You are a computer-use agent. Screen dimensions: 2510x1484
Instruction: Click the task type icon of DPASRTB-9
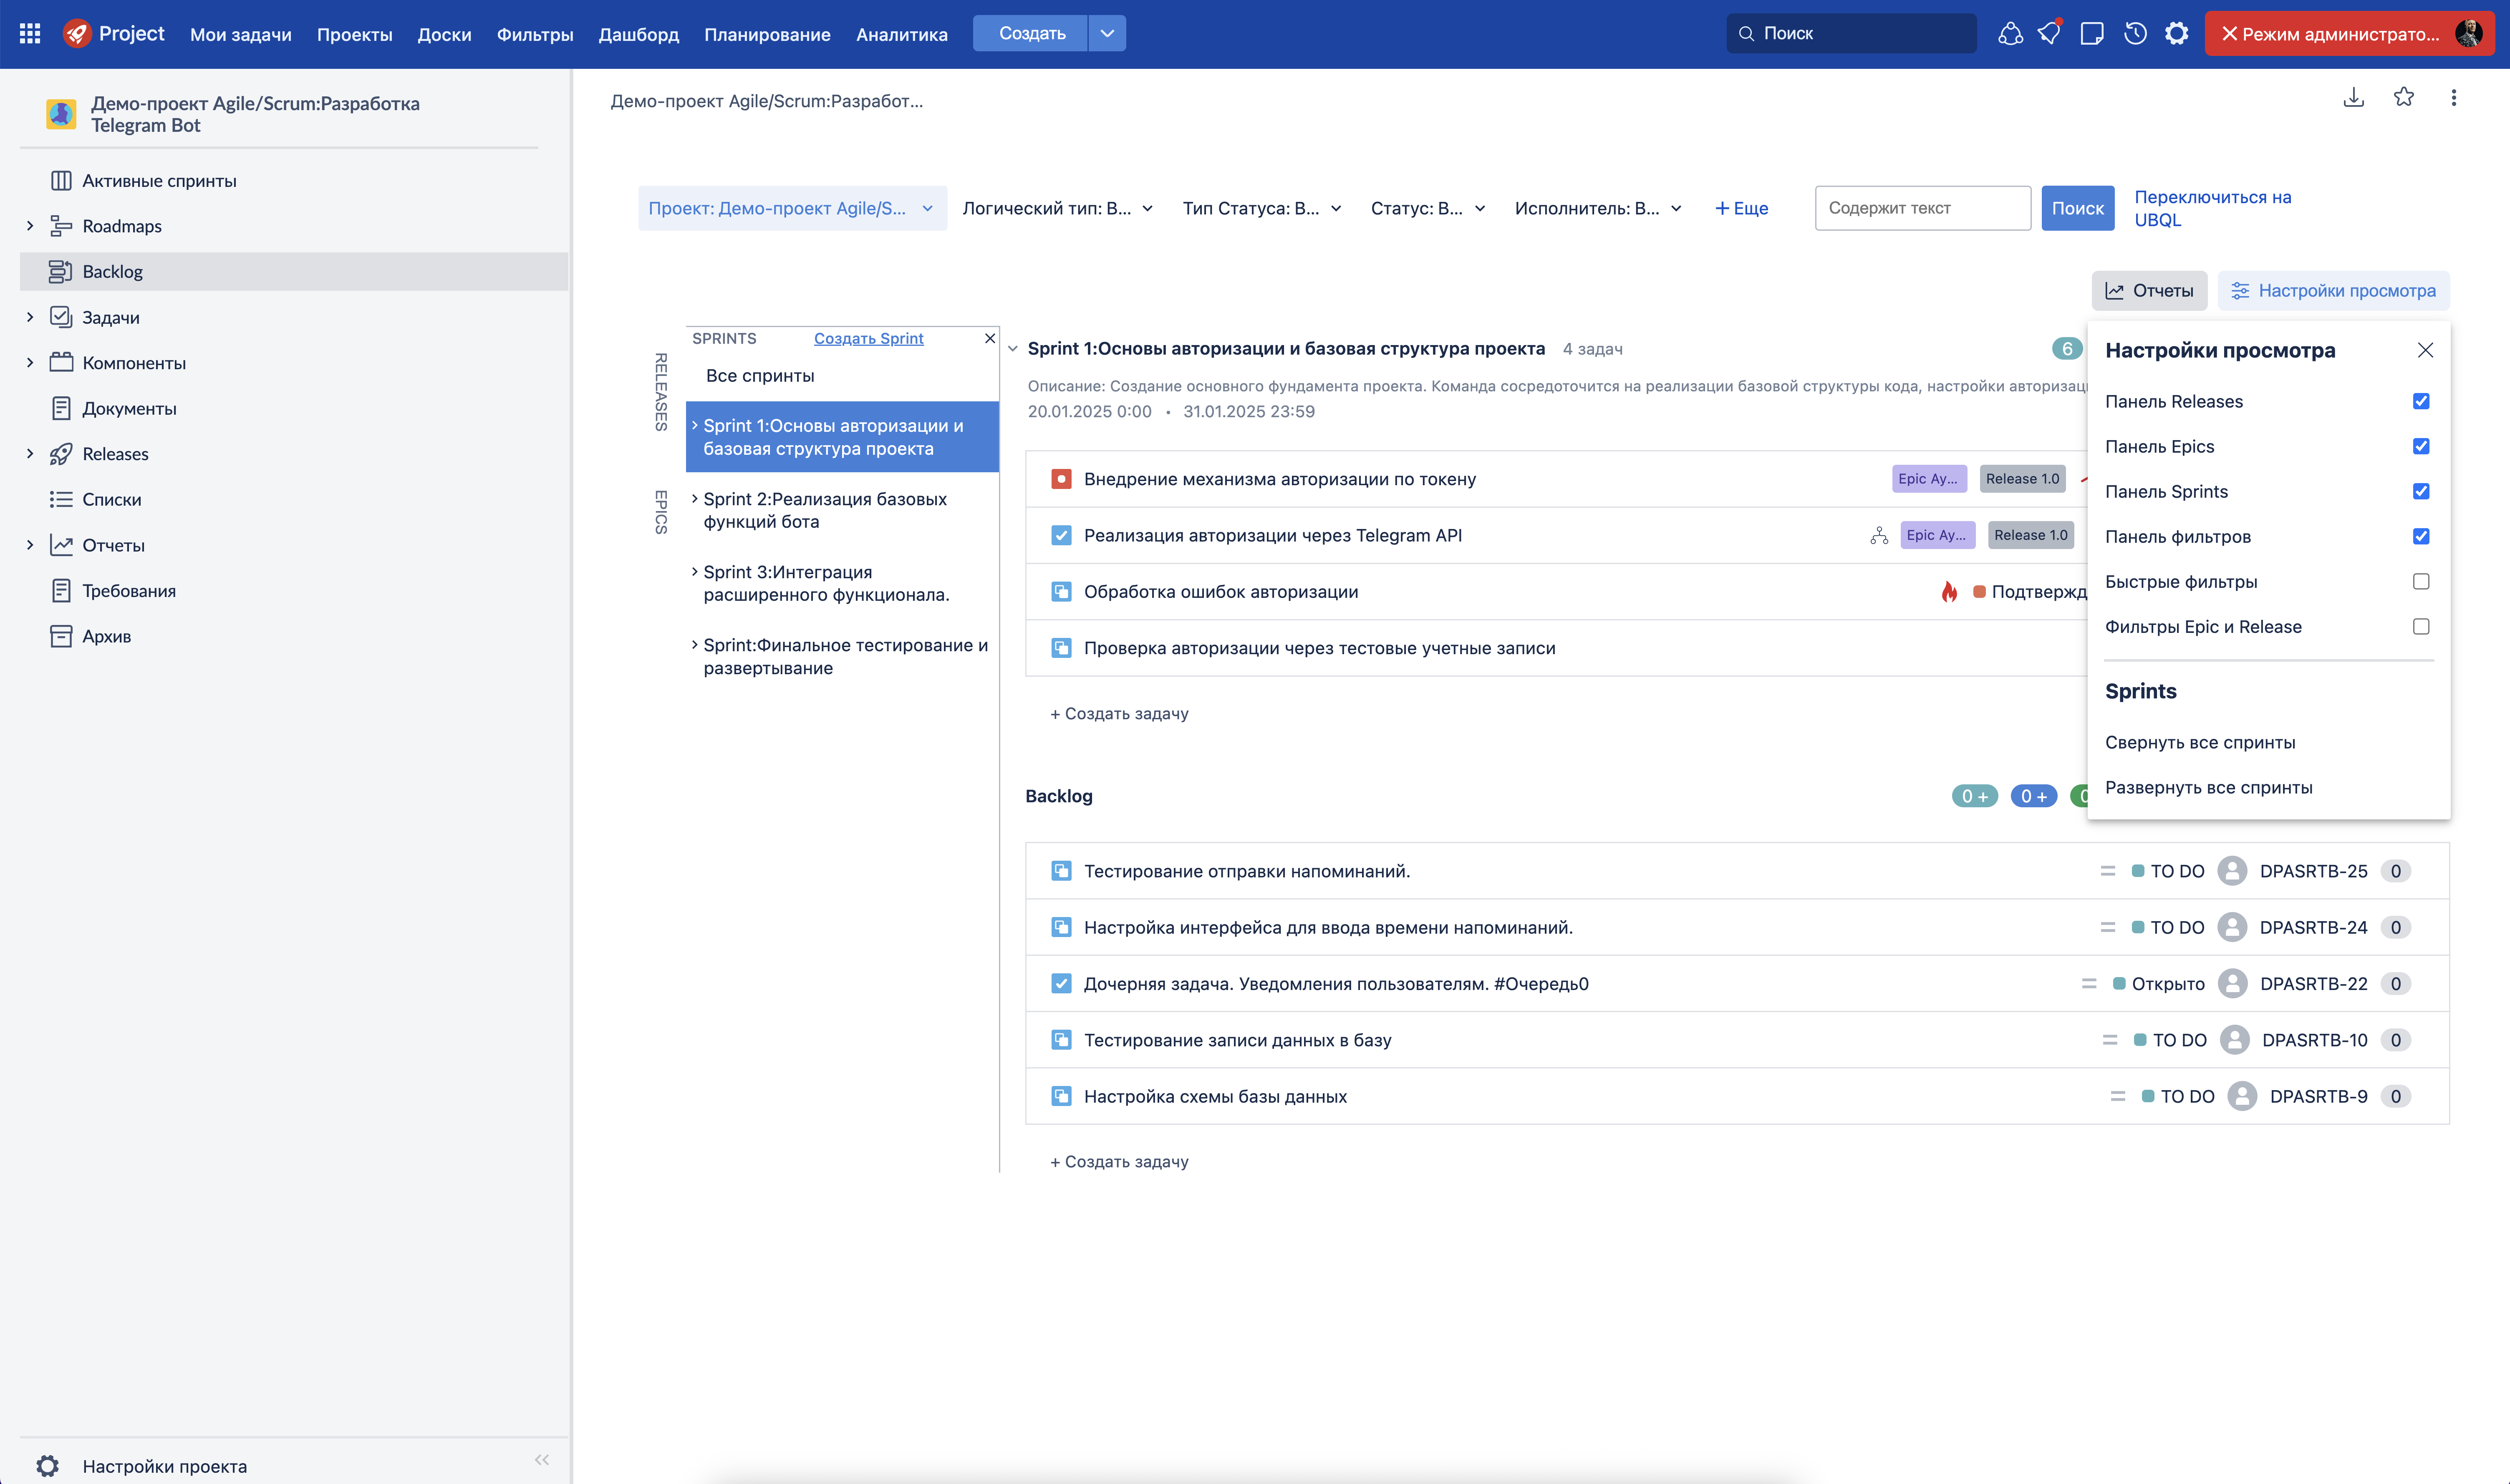(x=1061, y=1096)
